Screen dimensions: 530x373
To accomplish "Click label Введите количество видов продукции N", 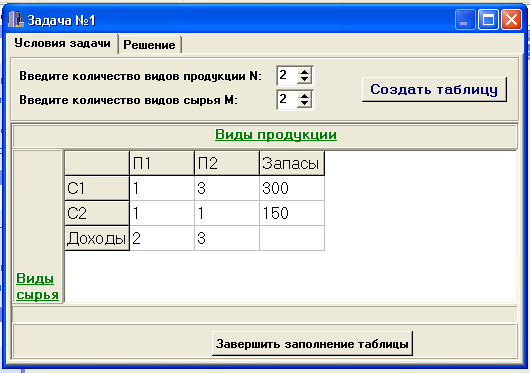I will click(x=140, y=76).
